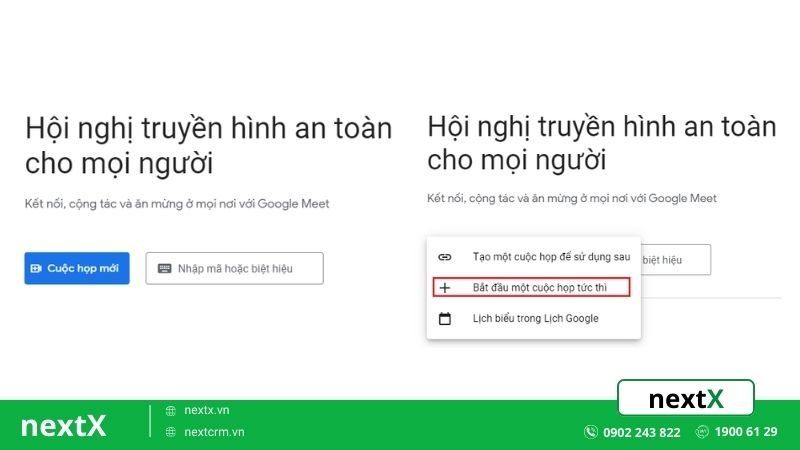Click the white nextX logo in footer
The width and height of the screenshot is (800, 450).
pos(63,426)
